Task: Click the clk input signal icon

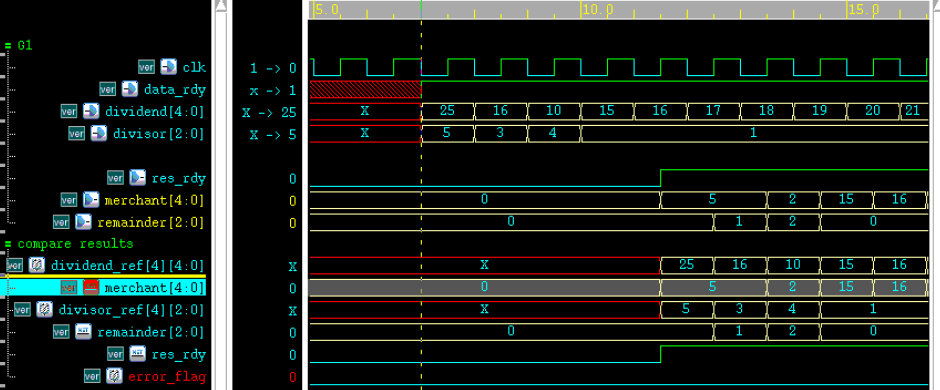Action: pyautogui.click(x=168, y=66)
